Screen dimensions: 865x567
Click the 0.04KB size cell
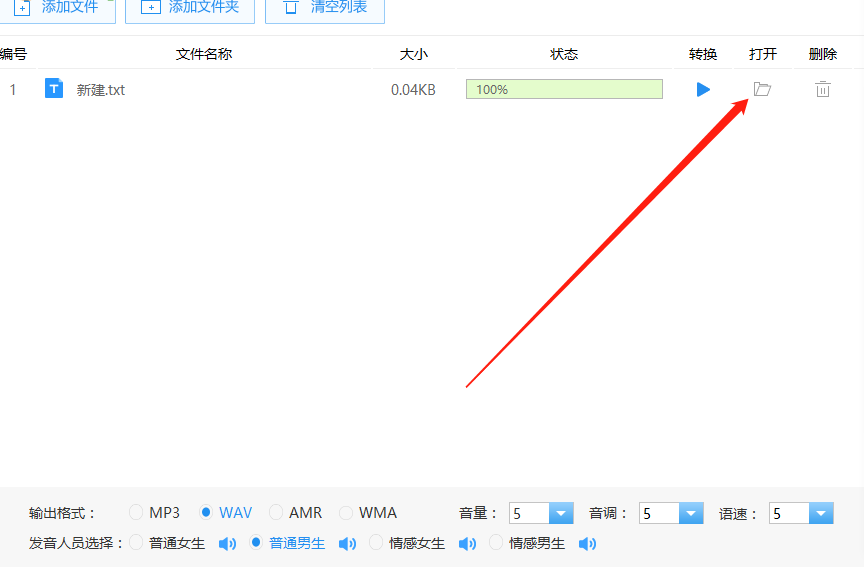point(413,90)
